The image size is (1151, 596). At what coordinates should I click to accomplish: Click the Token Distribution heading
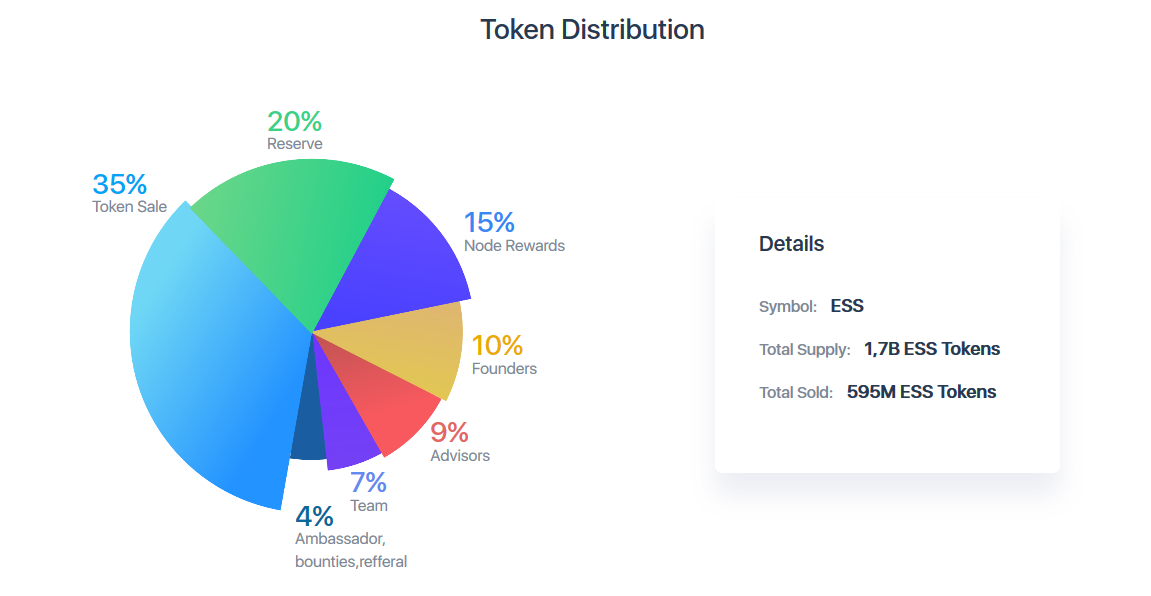(592, 30)
